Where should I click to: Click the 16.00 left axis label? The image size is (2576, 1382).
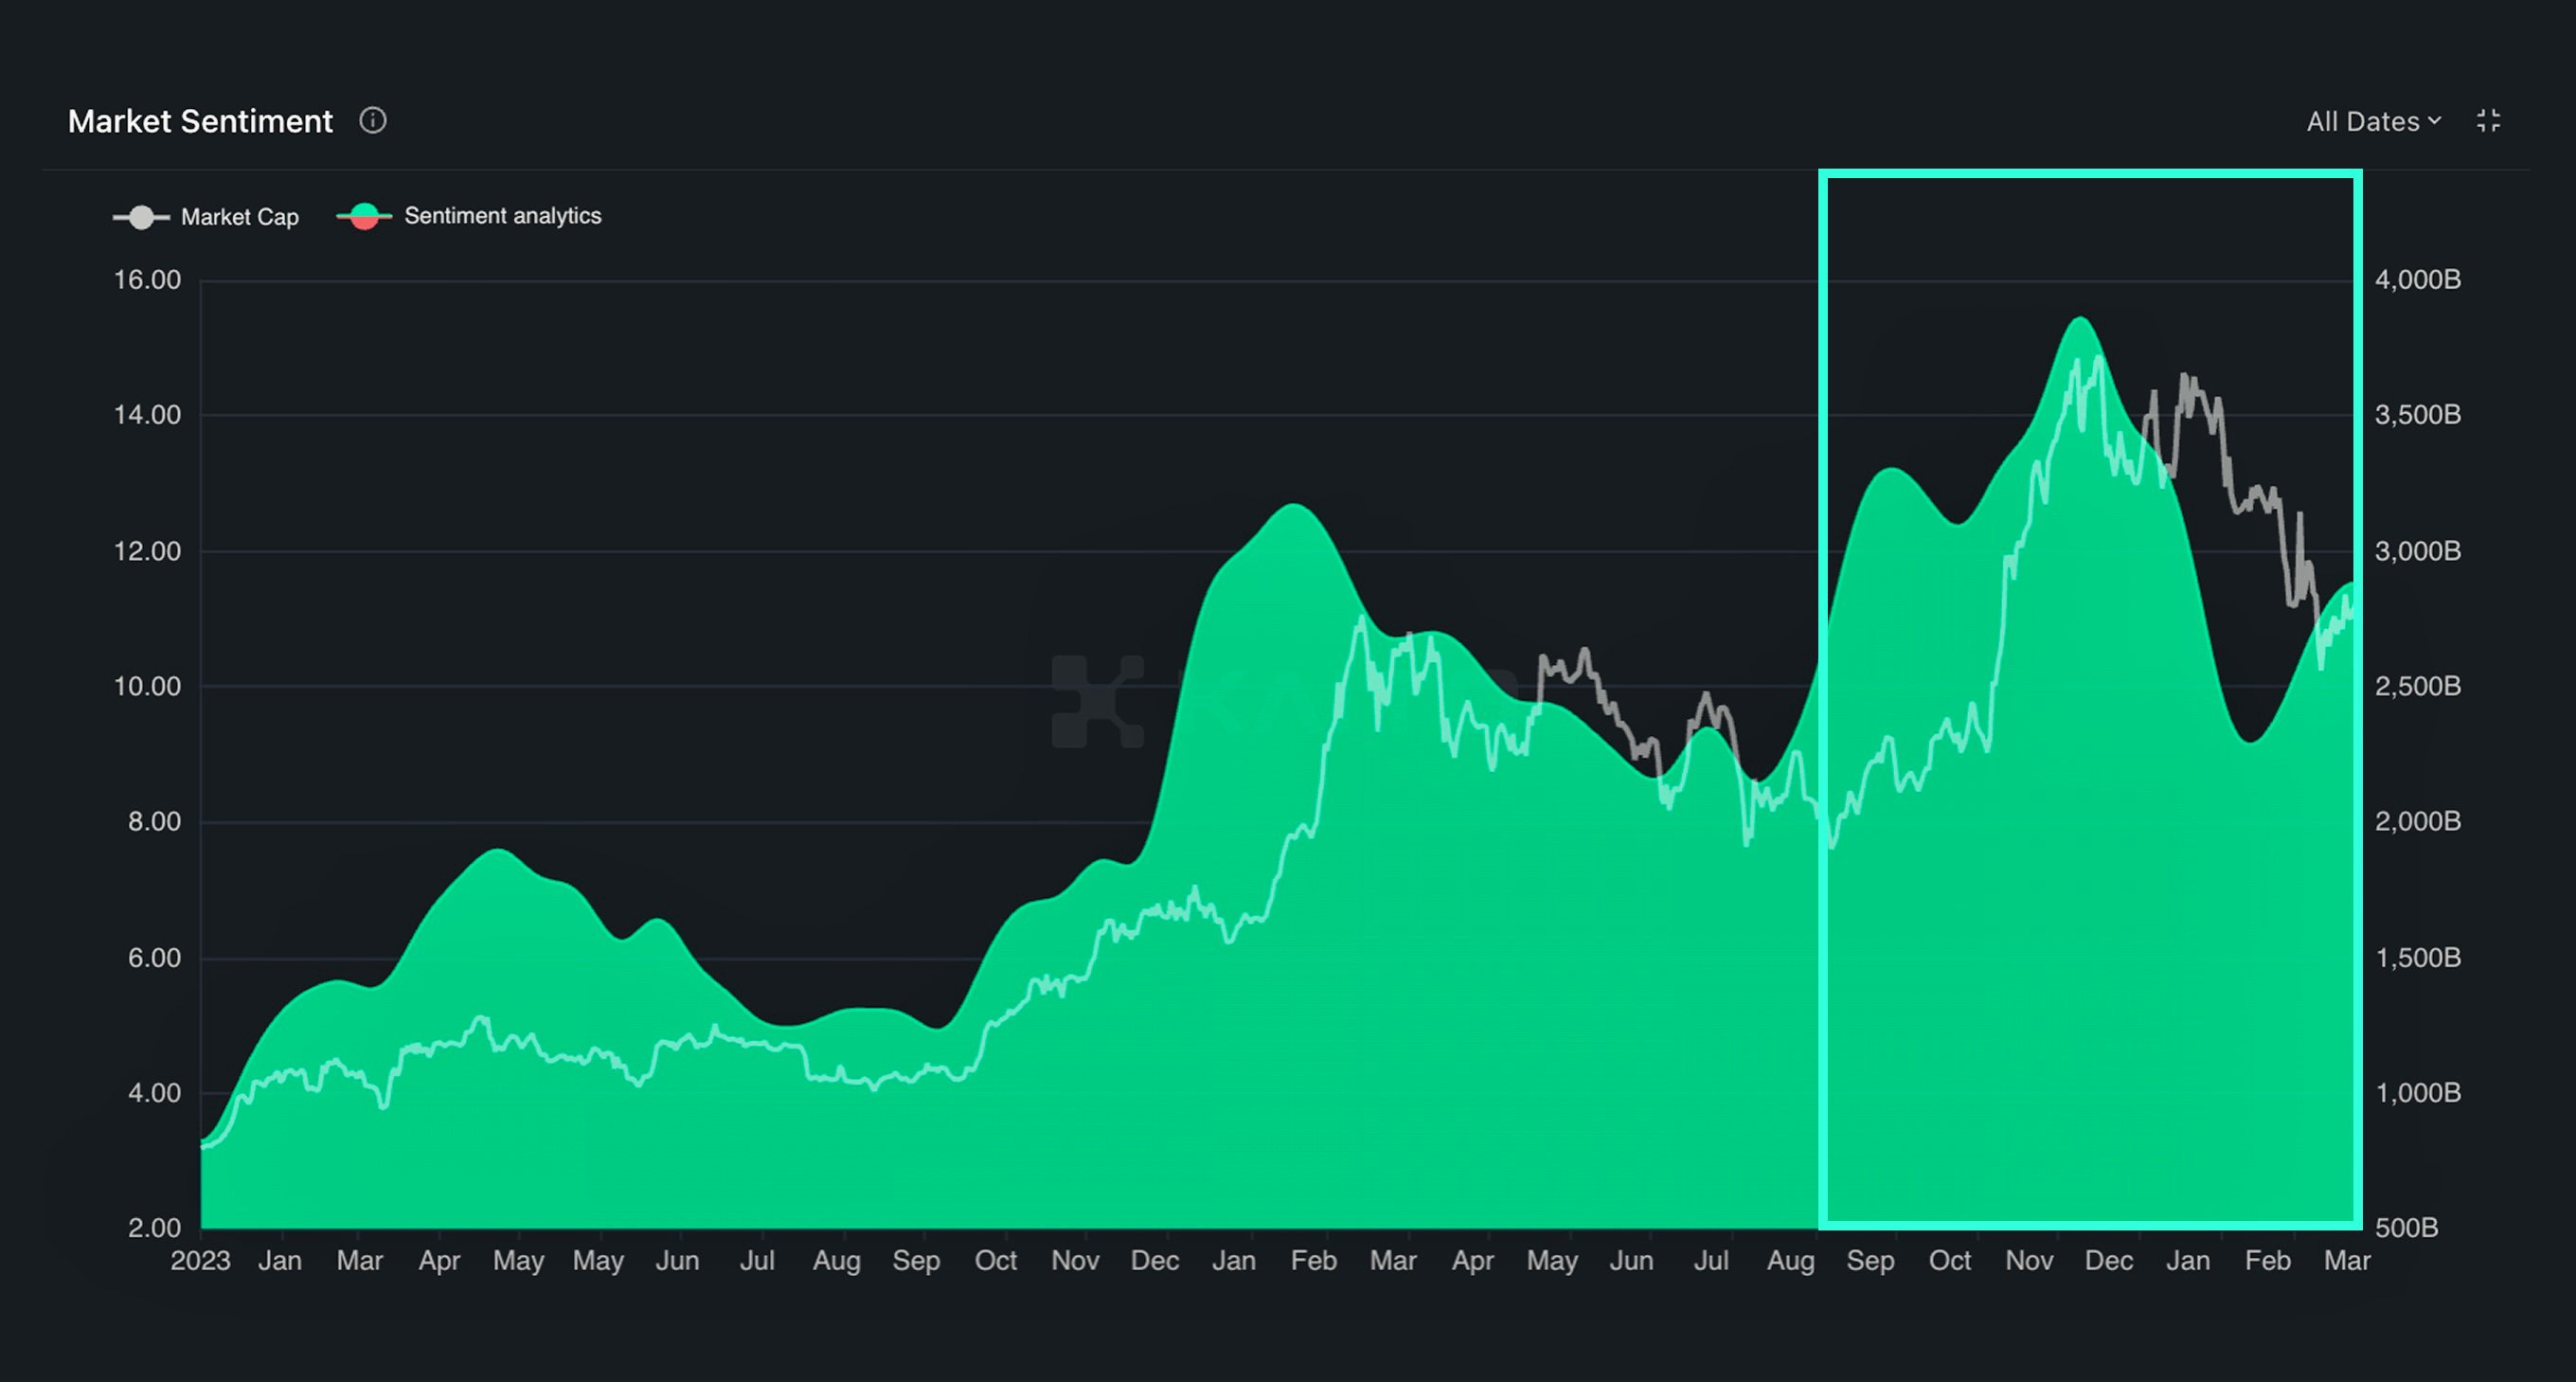tap(147, 280)
